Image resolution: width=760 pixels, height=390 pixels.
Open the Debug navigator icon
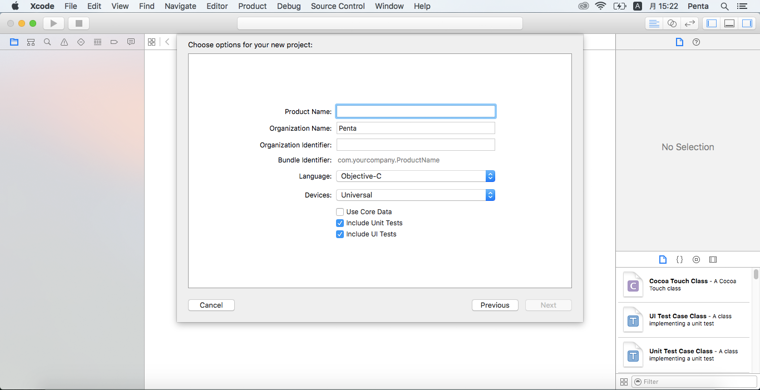pos(97,42)
